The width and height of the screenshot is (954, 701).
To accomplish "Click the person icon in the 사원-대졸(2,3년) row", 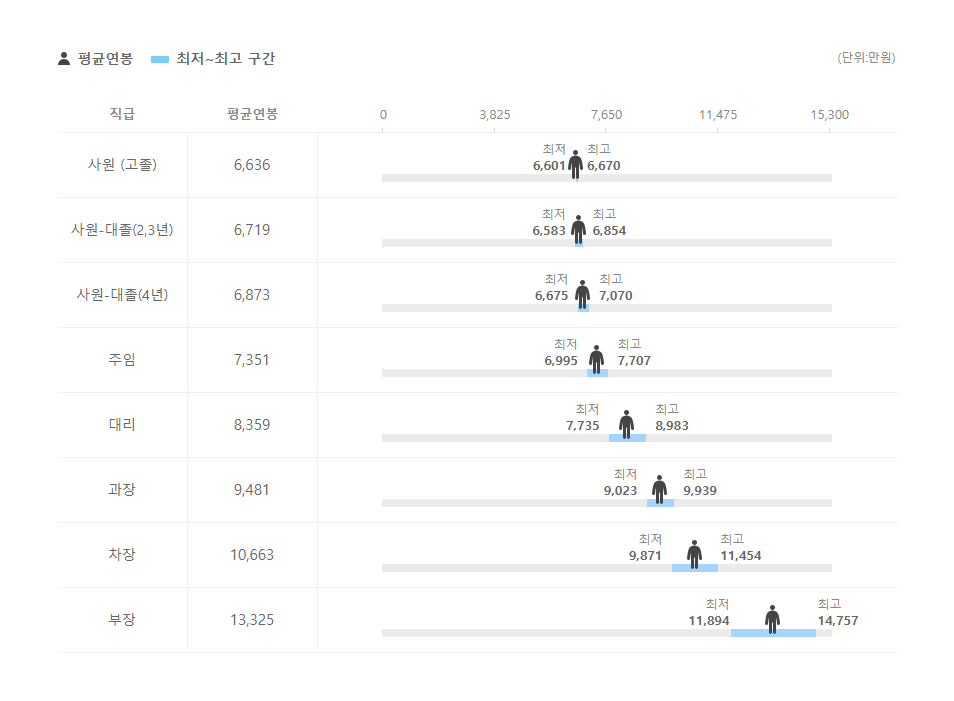I will pos(579,229).
